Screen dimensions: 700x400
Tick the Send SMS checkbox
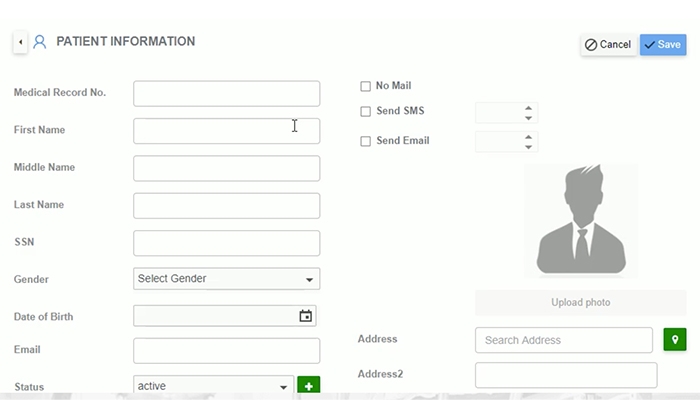365,111
